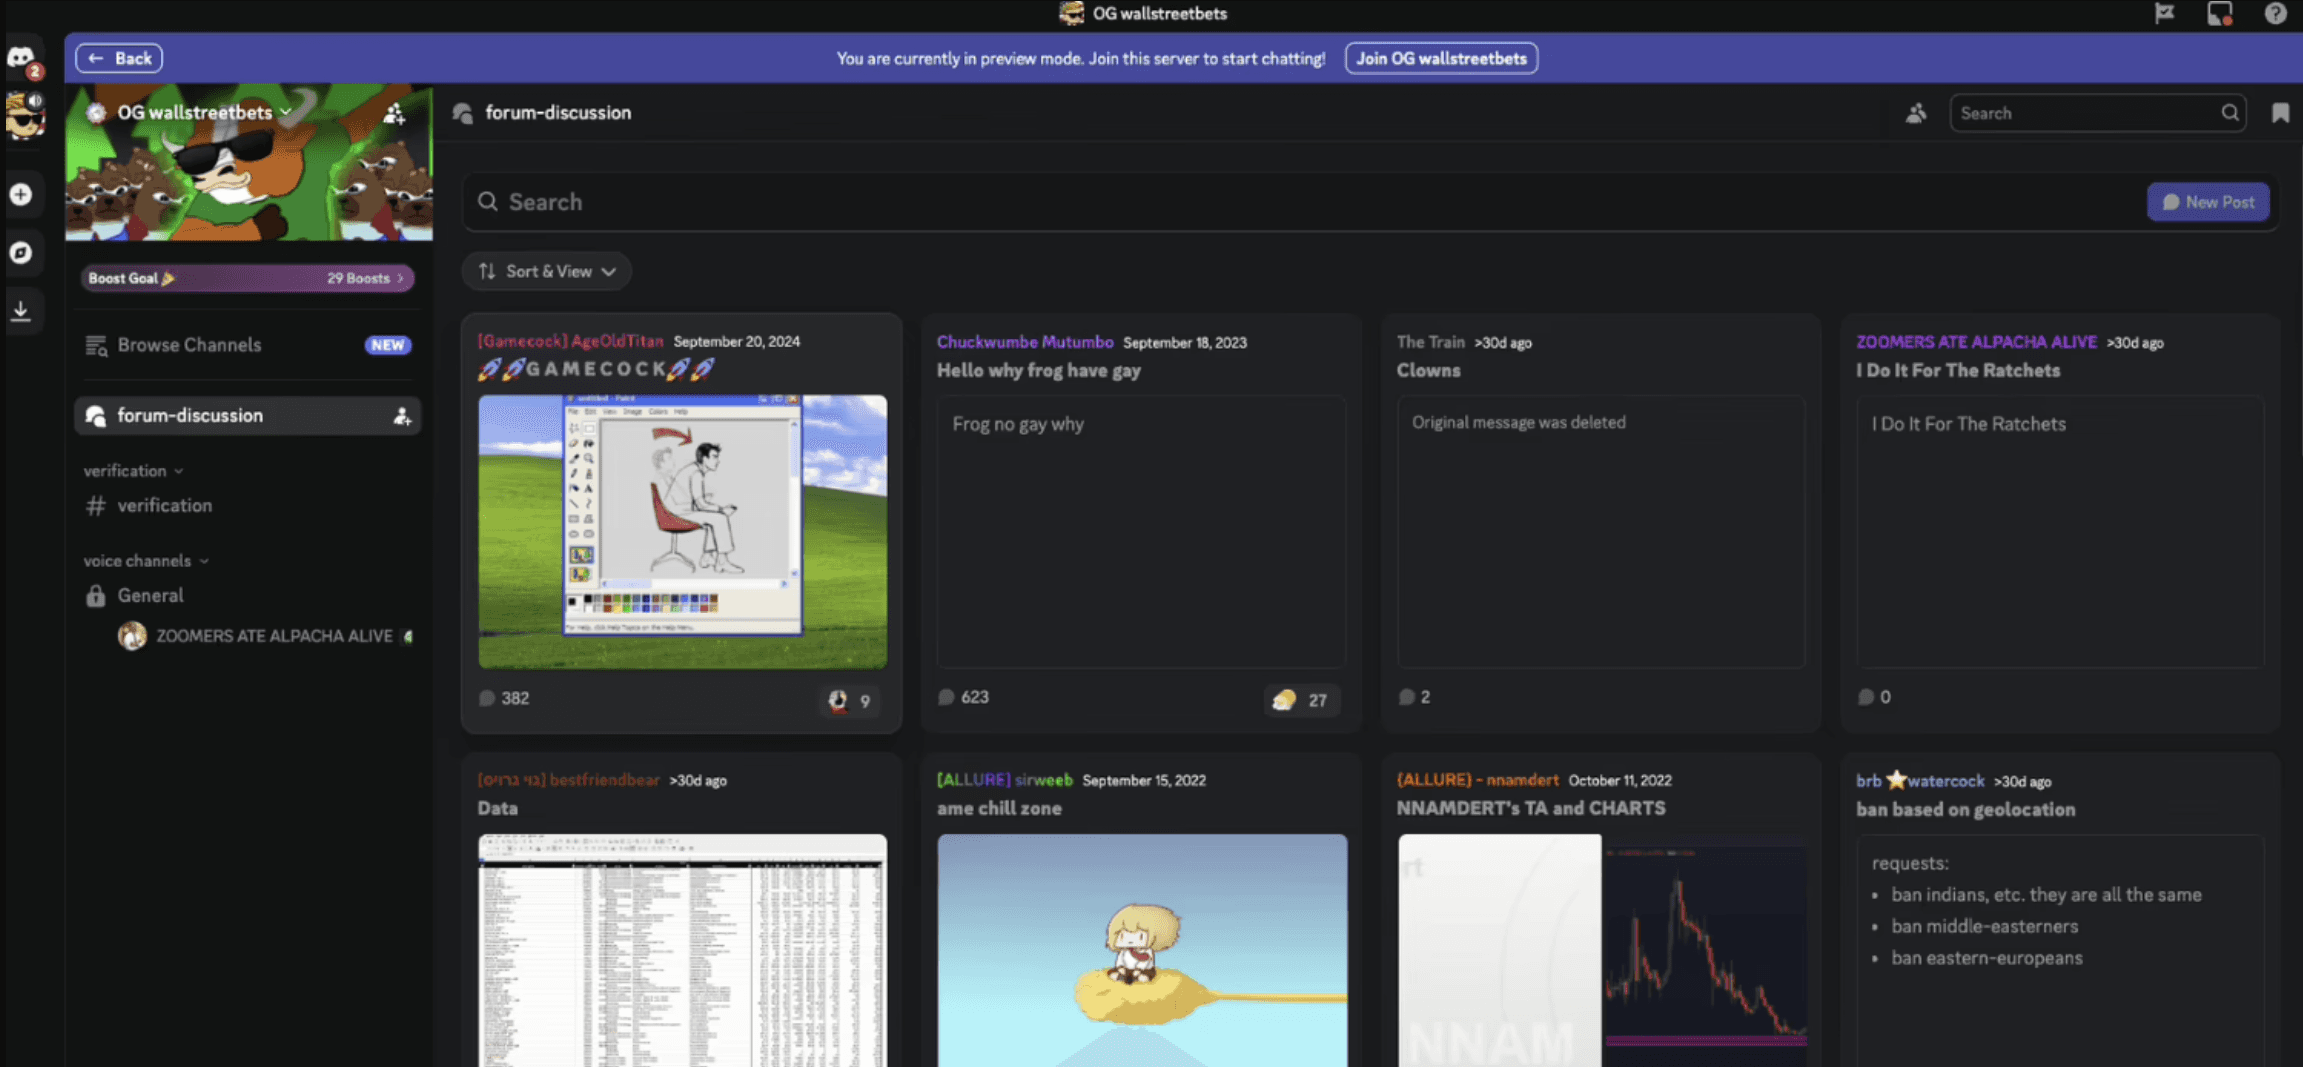This screenshot has width=2303, height=1067.
Task: Open the Discover compass icon
Action: pos(21,252)
